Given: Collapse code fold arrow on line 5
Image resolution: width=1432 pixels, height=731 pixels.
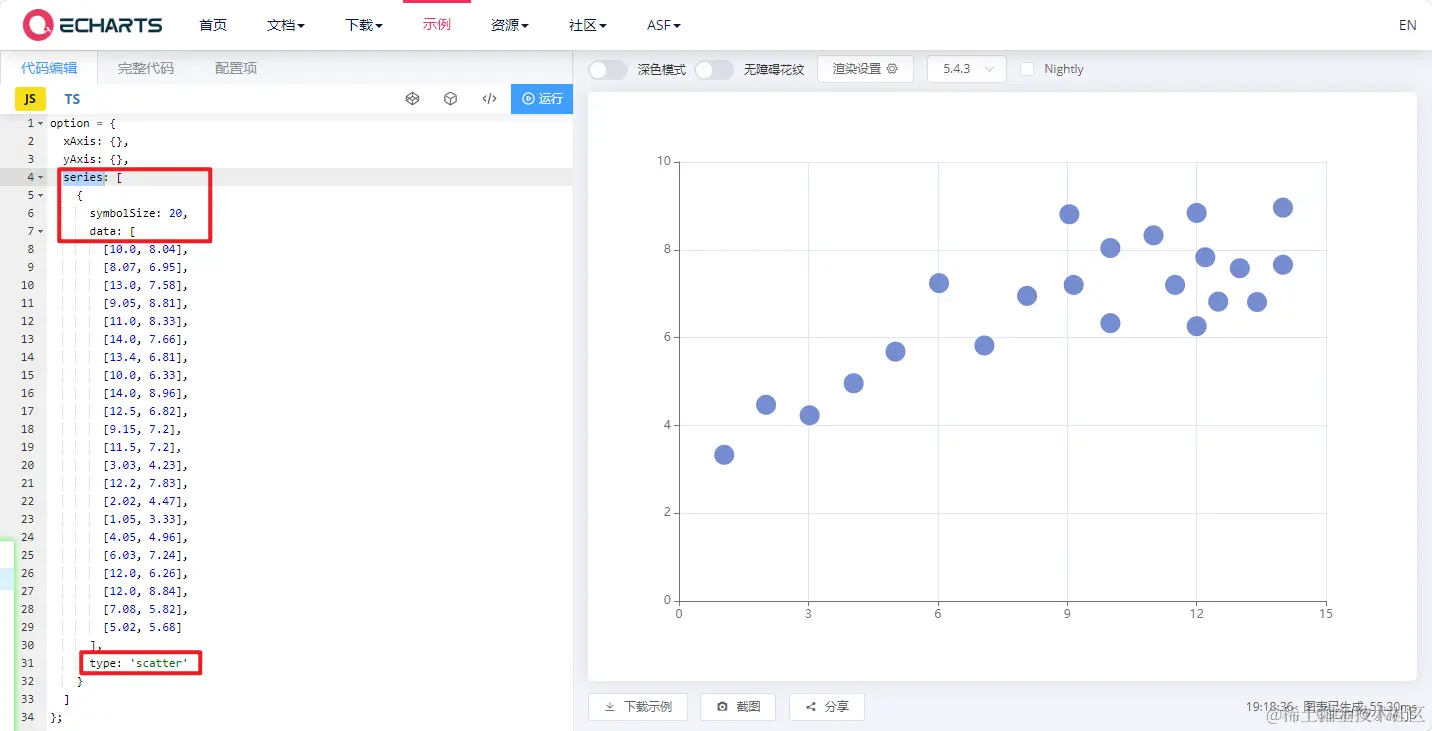Looking at the screenshot, I should (40, 195).
